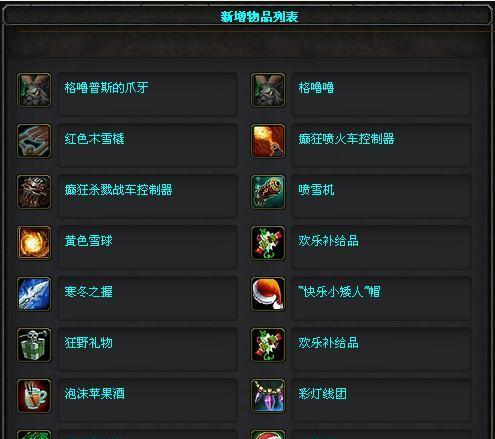The width and height of the screenshot is (495, 439).
Task: Select the 喷雪机 cannon icon
Action: pos(268,192)
